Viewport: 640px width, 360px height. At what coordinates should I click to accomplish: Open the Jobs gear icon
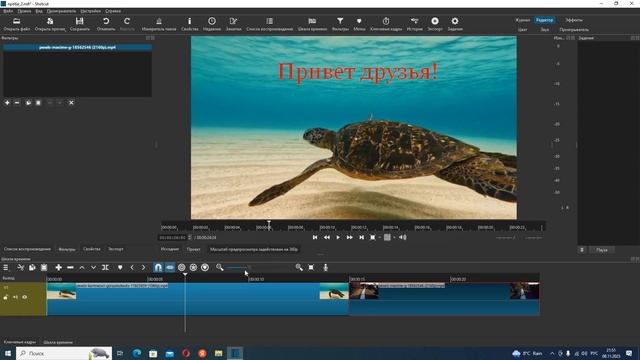455,21
